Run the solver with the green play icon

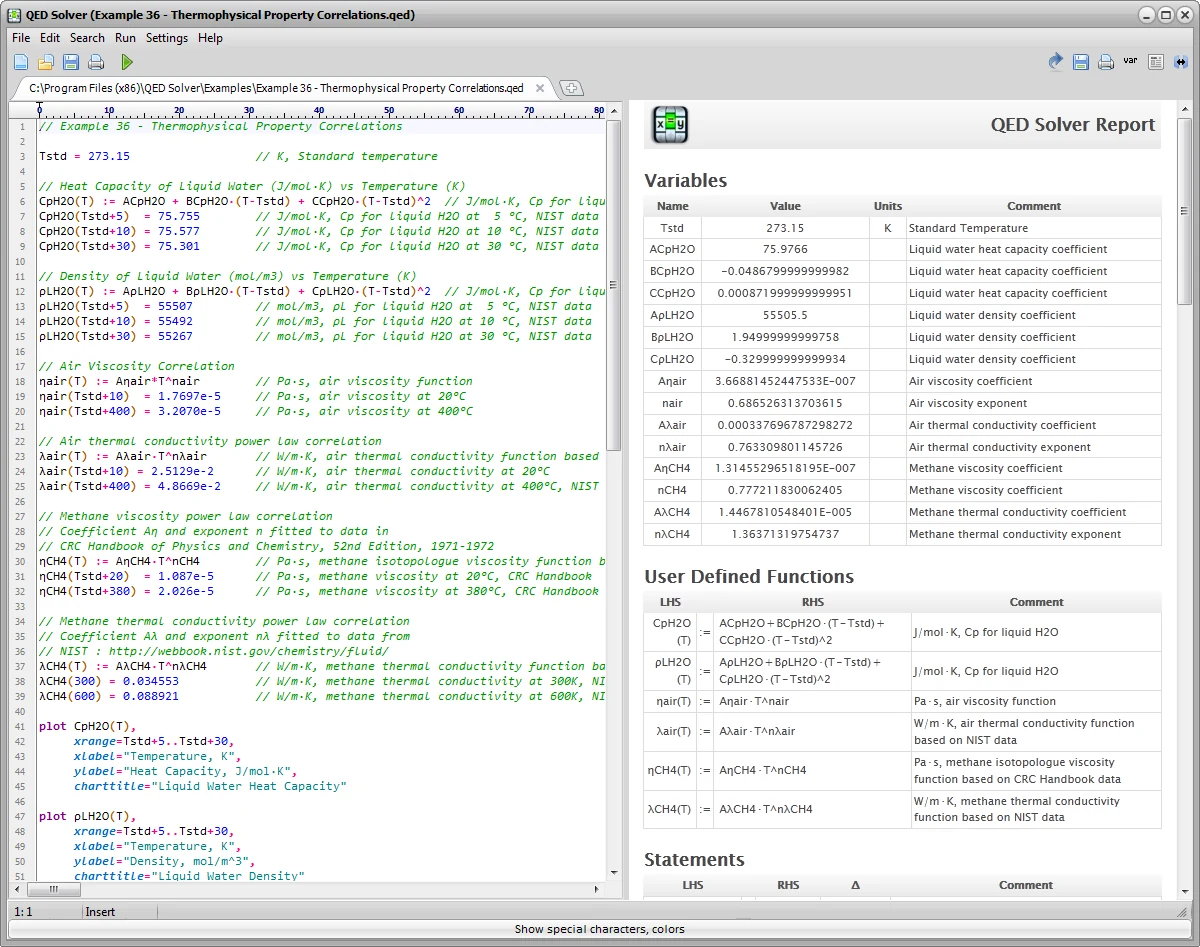pos(127,62)
